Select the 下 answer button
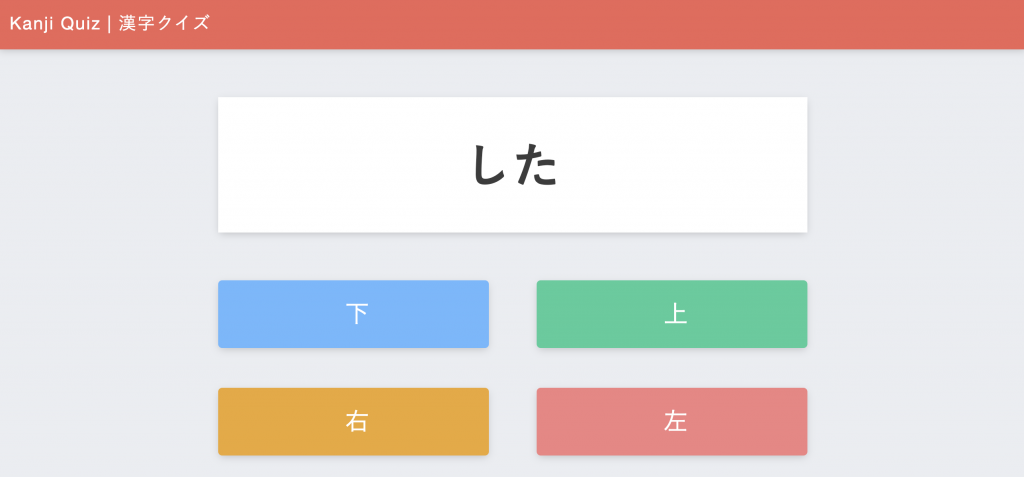Image resolution: width=1024 pixels, height=477 pixels. pyautogui.click(x=353, y=314)
